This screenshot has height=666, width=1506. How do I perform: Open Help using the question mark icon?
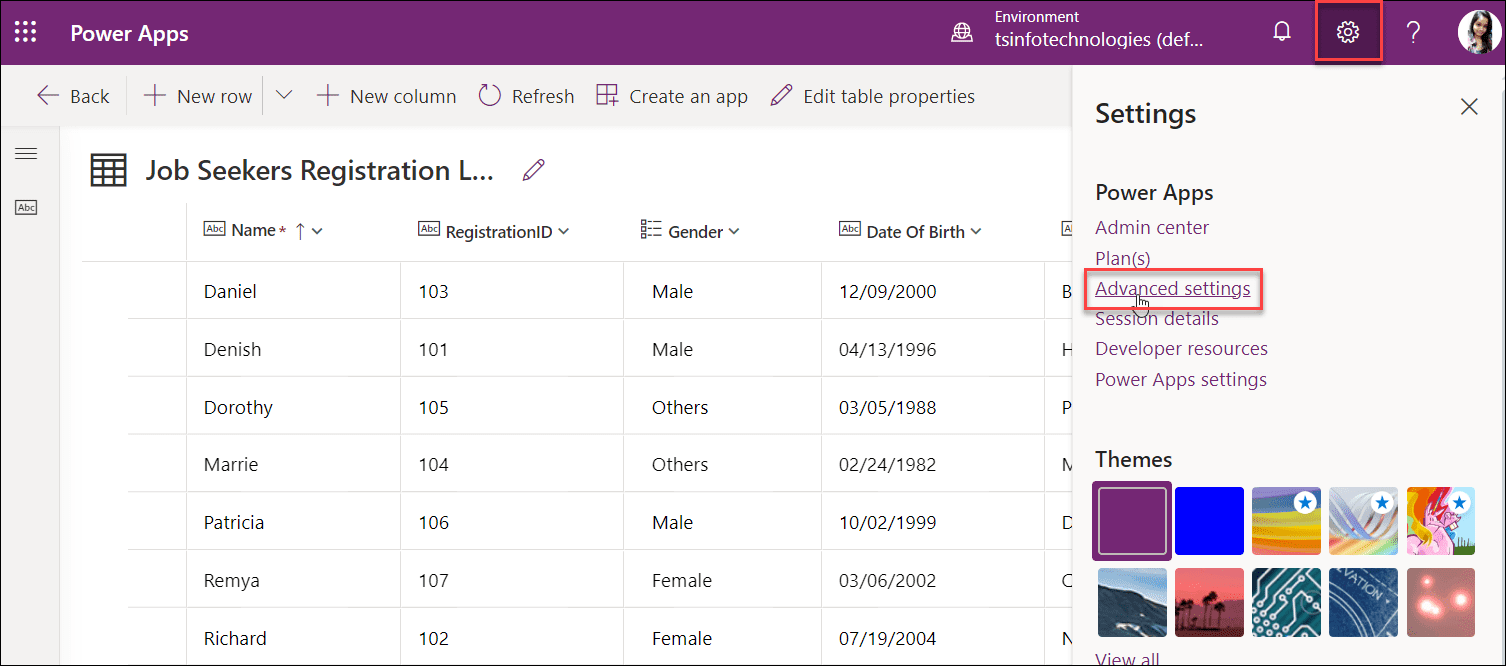[x=1413, y=31]
